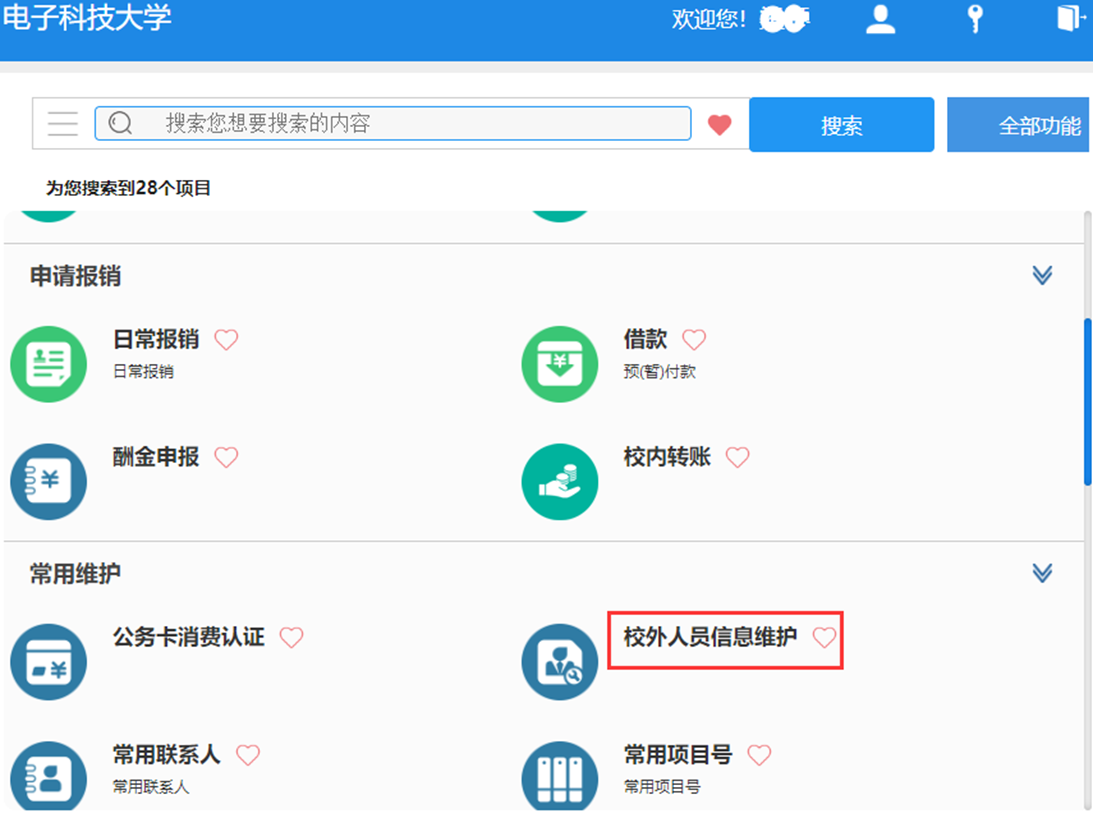Click the 校内转账 hand-with-coins icon
This screenshot has width=1093, height=818.
coord(560,482)
